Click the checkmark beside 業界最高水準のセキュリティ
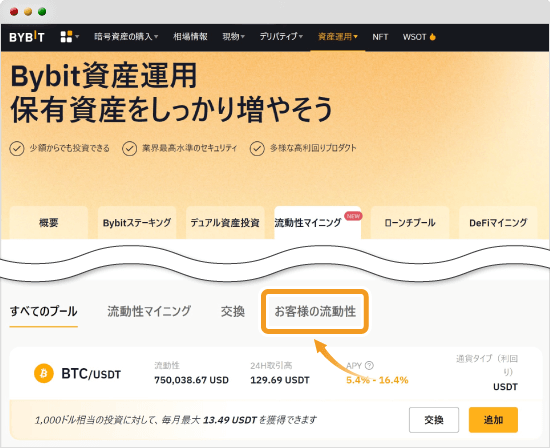Screen dimensions: 550x448 (x=129, y=148)
